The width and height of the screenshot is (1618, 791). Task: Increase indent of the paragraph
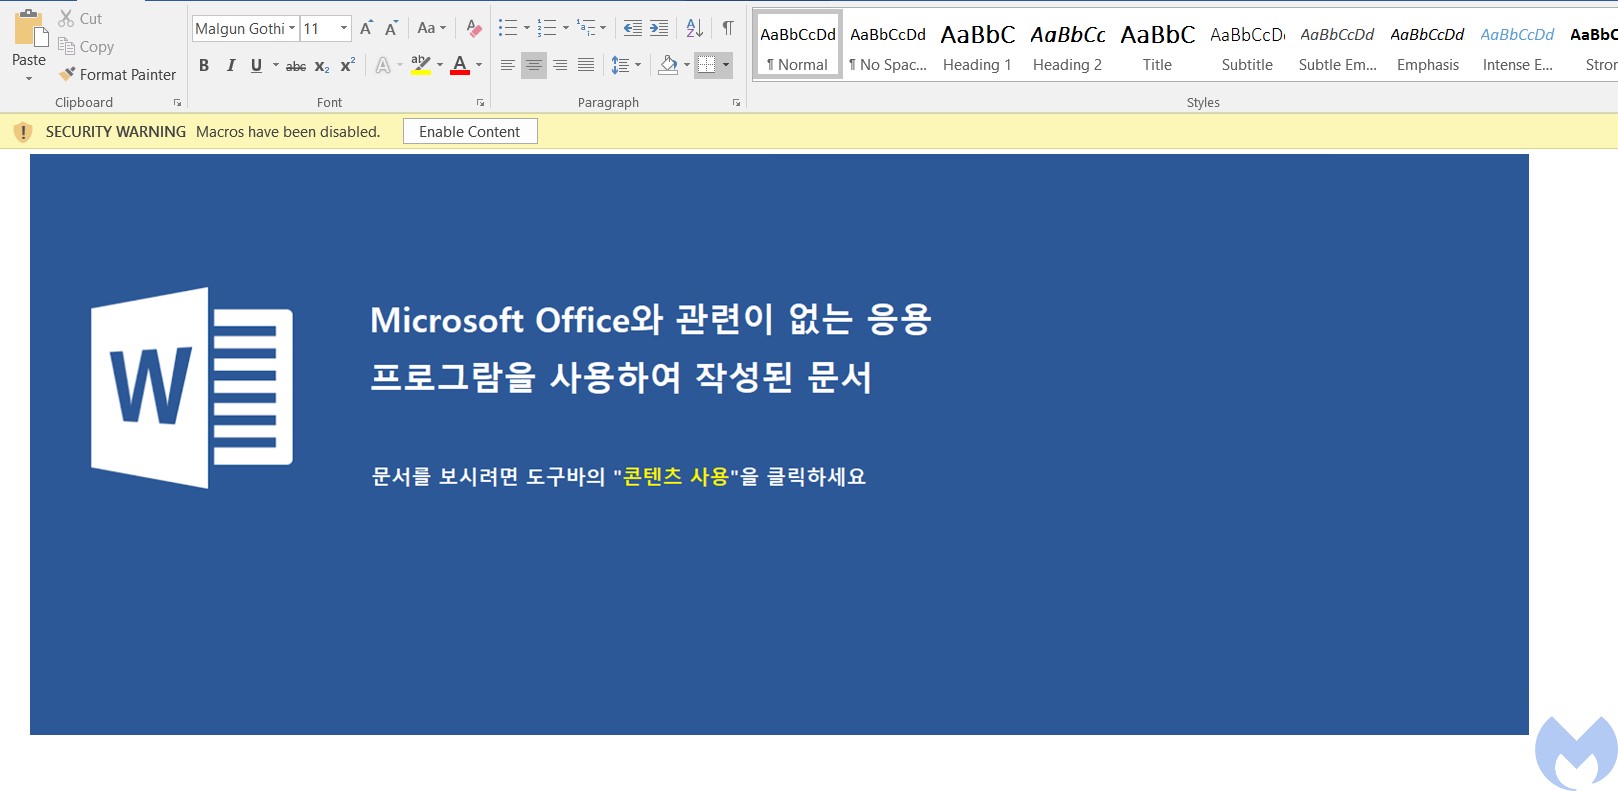[659, 29]
